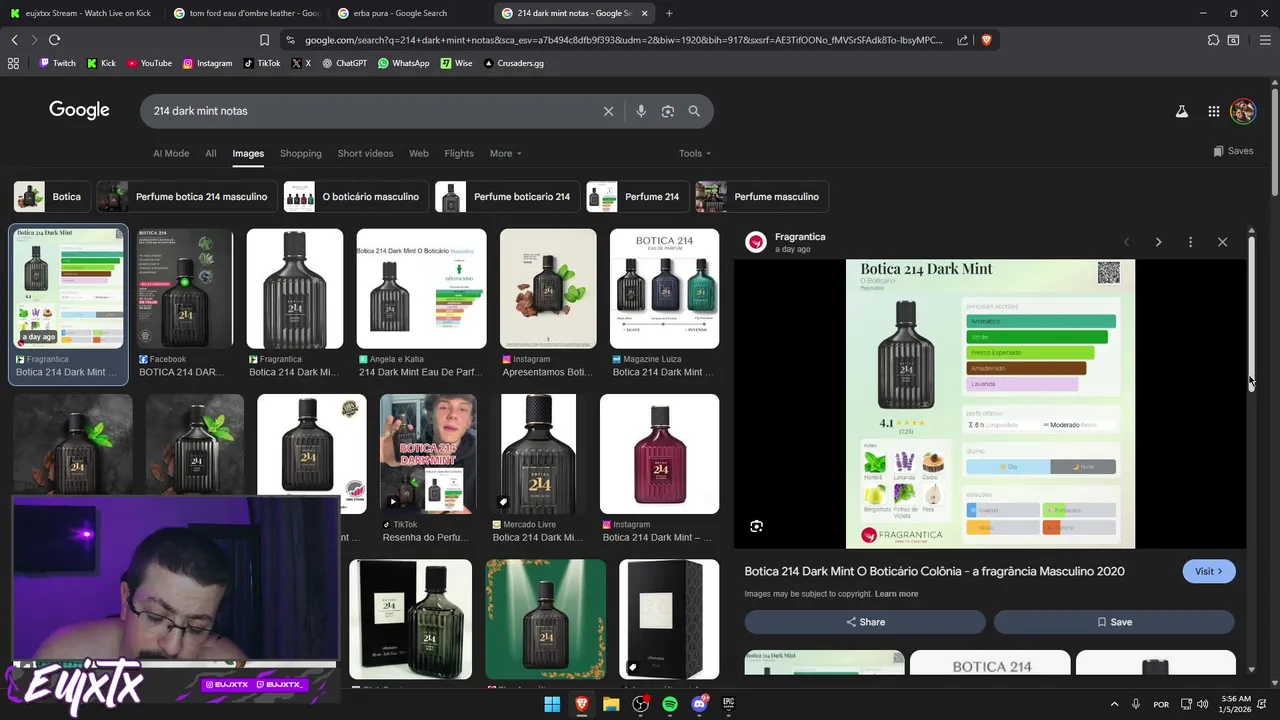Open Search Labs flask icon
This screenshot has height=720, width=1280.
coord(1182,112)
